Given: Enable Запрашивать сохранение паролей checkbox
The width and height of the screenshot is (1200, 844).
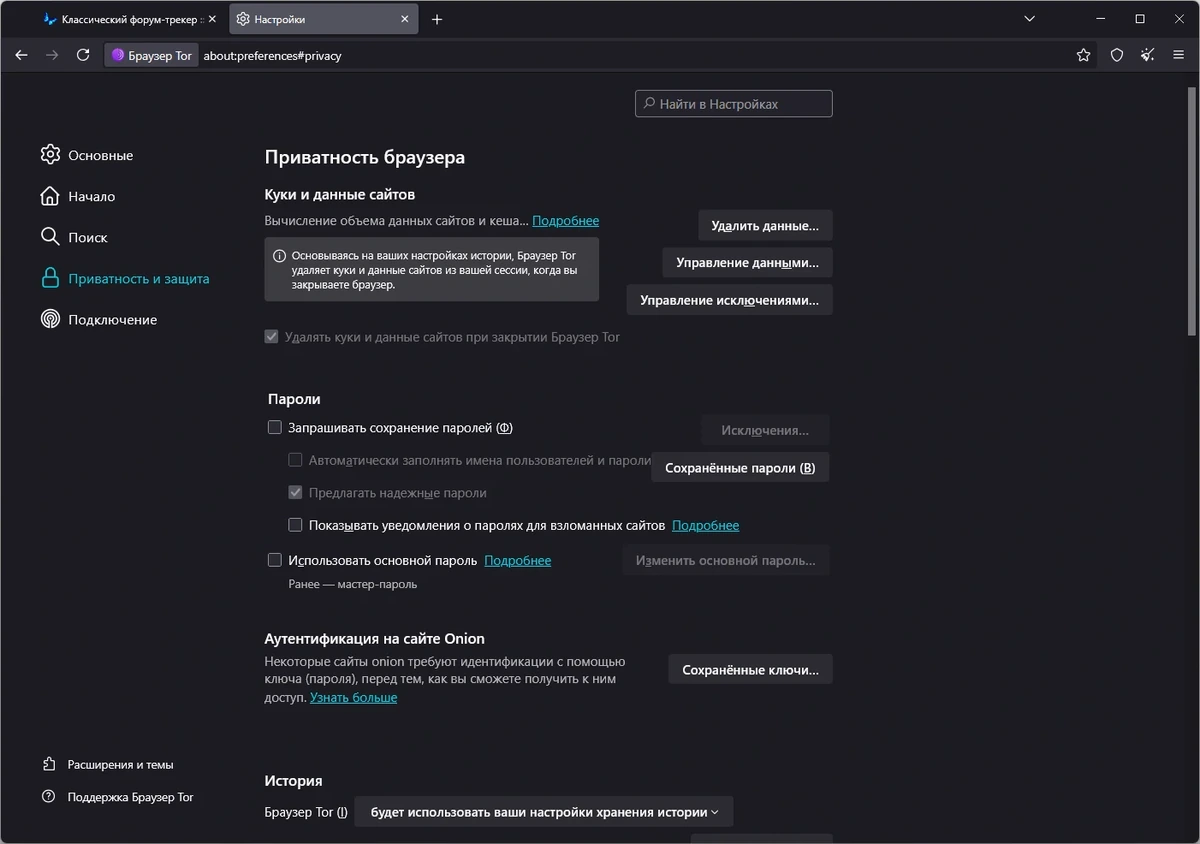Looking at the screenshot, I should point(275,427).
